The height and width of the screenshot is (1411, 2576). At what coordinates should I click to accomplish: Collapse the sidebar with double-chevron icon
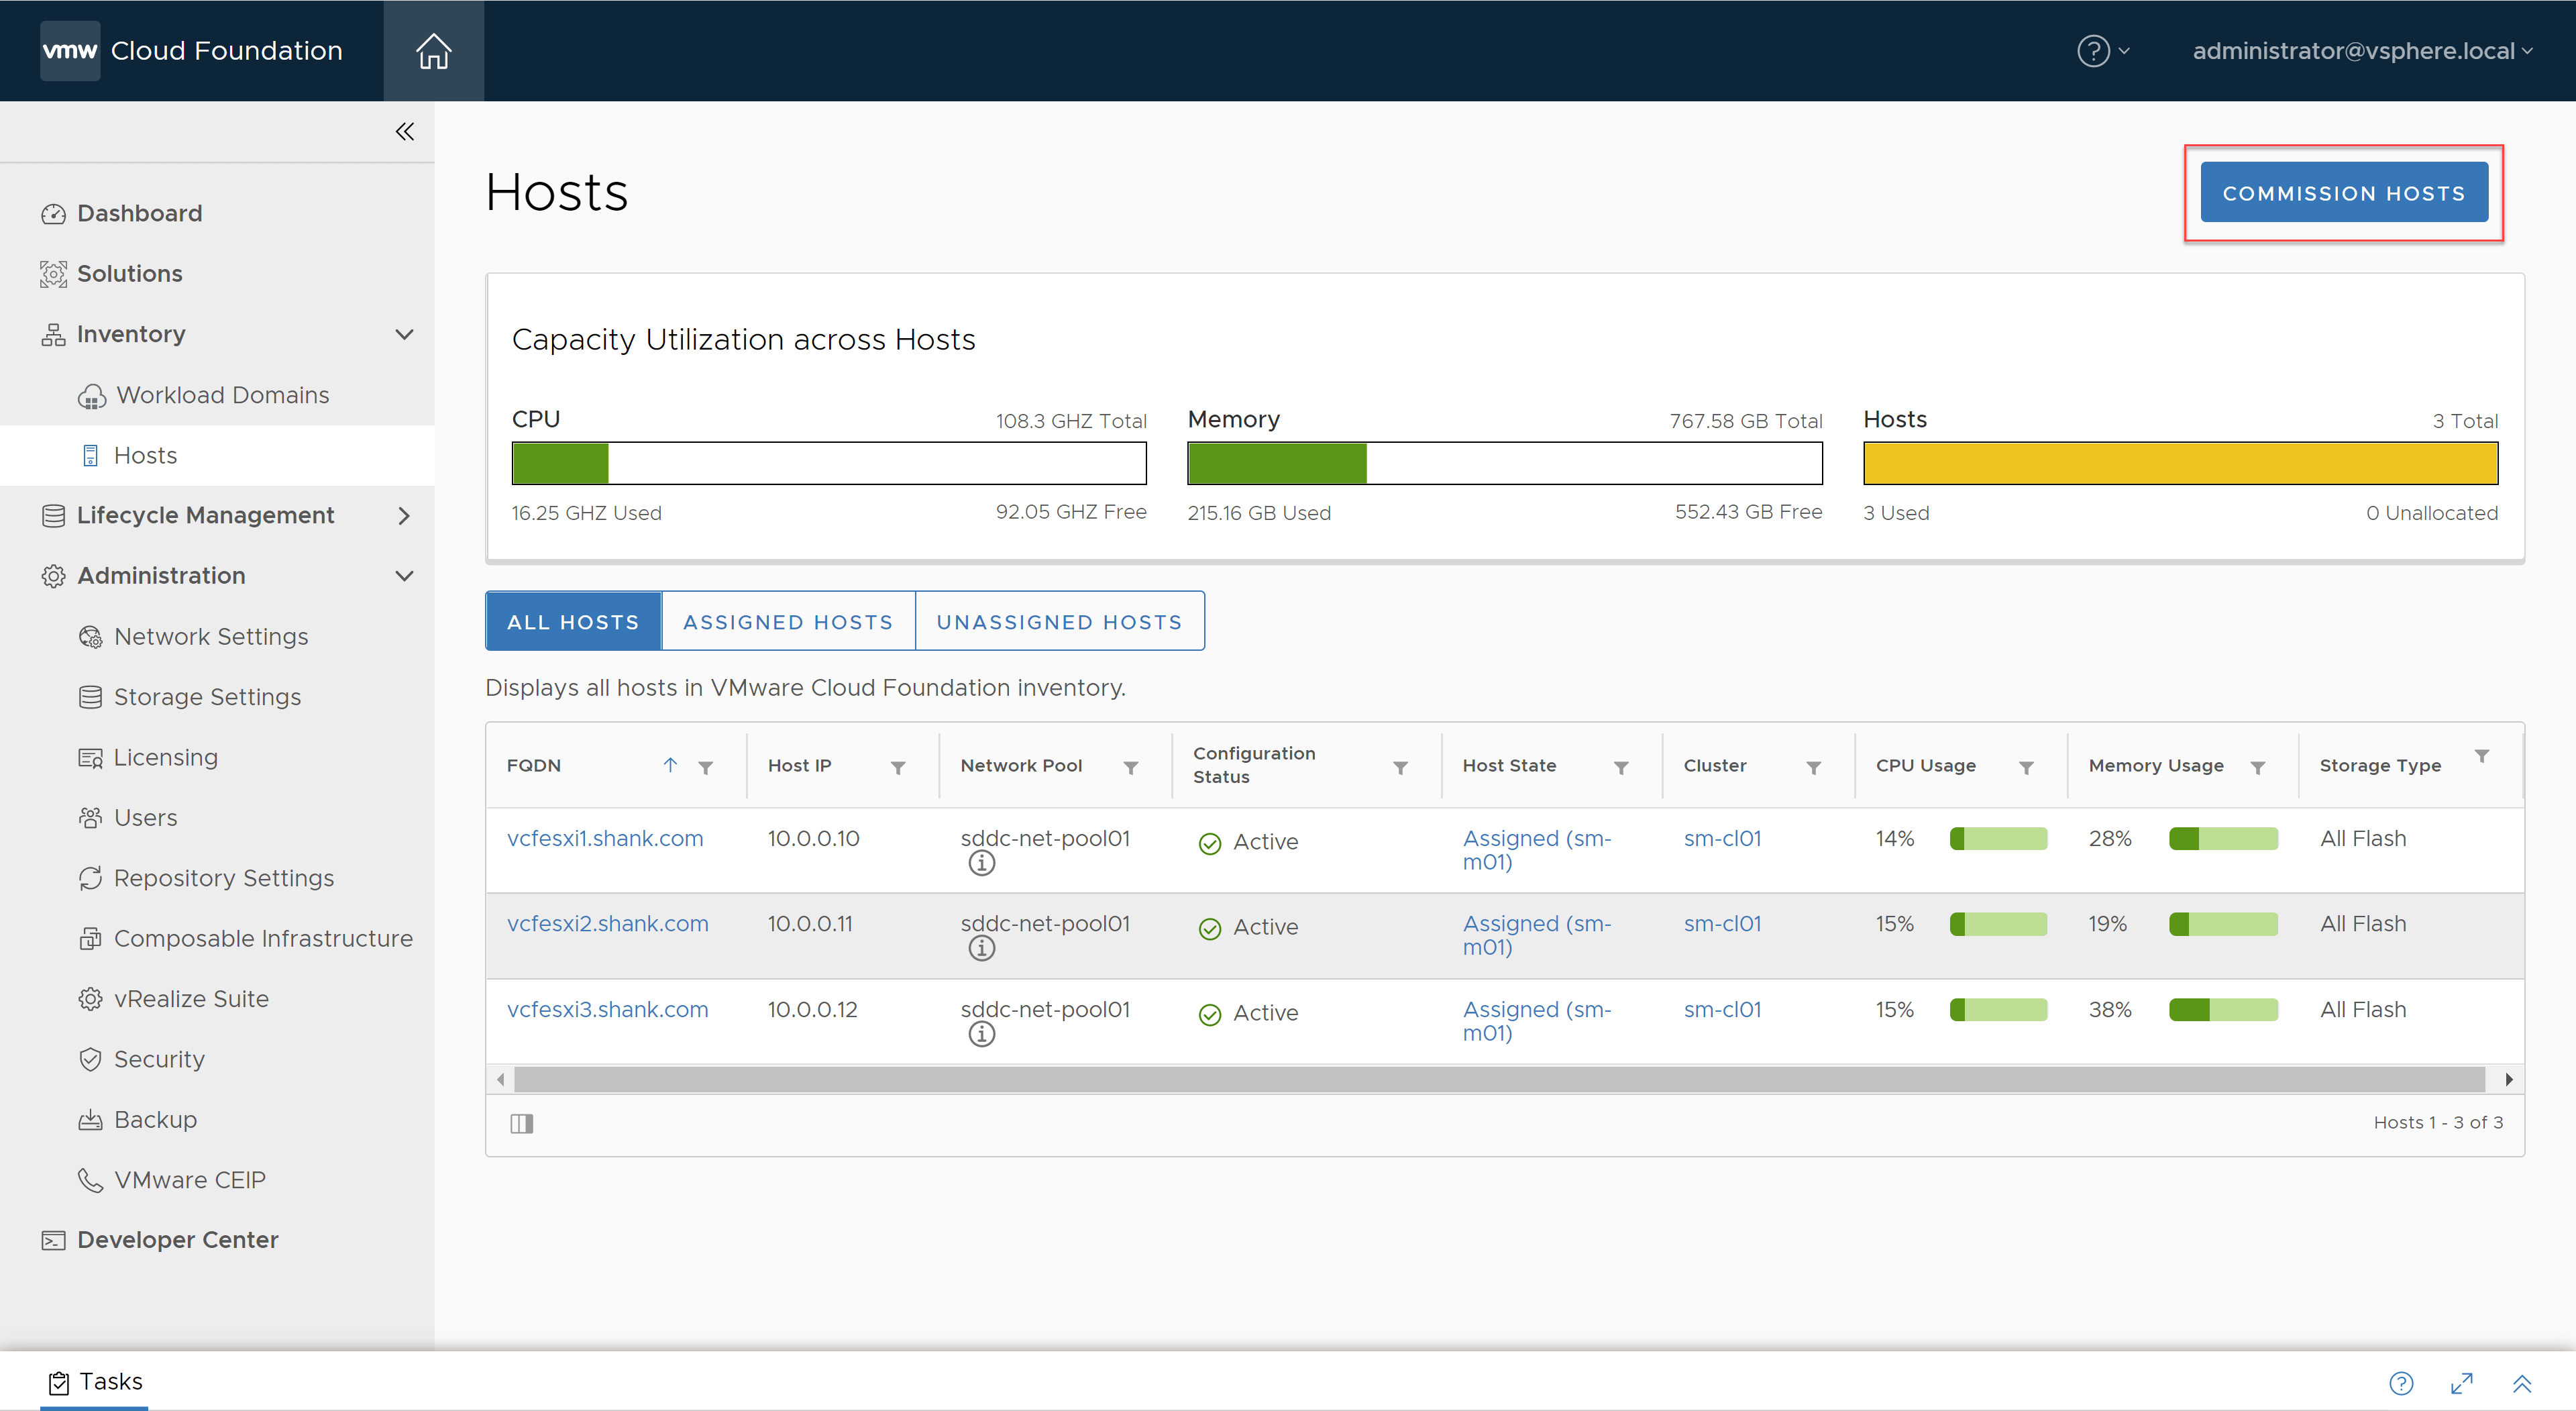404,131
